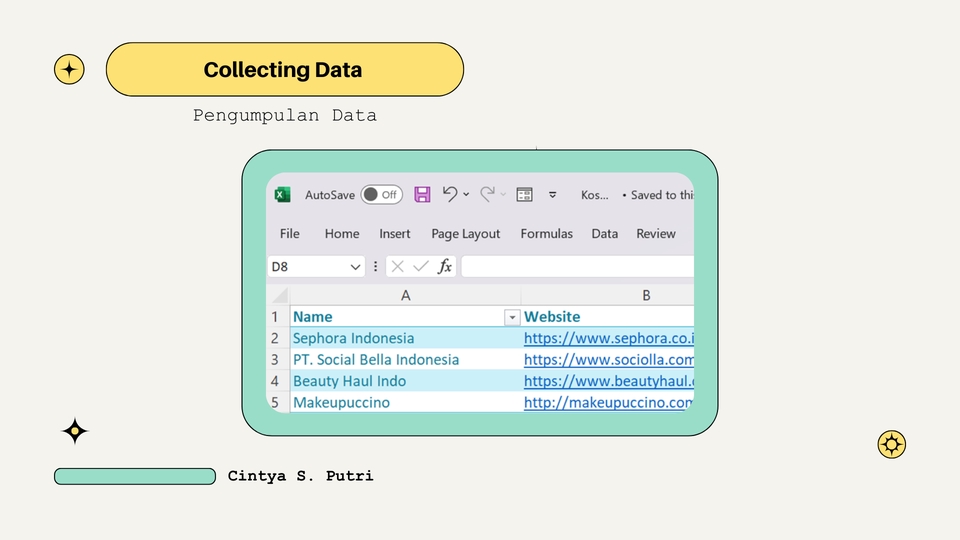Click the formula bar Cancel X icon
The image size is (960, 540).
[x=397, y=266]
